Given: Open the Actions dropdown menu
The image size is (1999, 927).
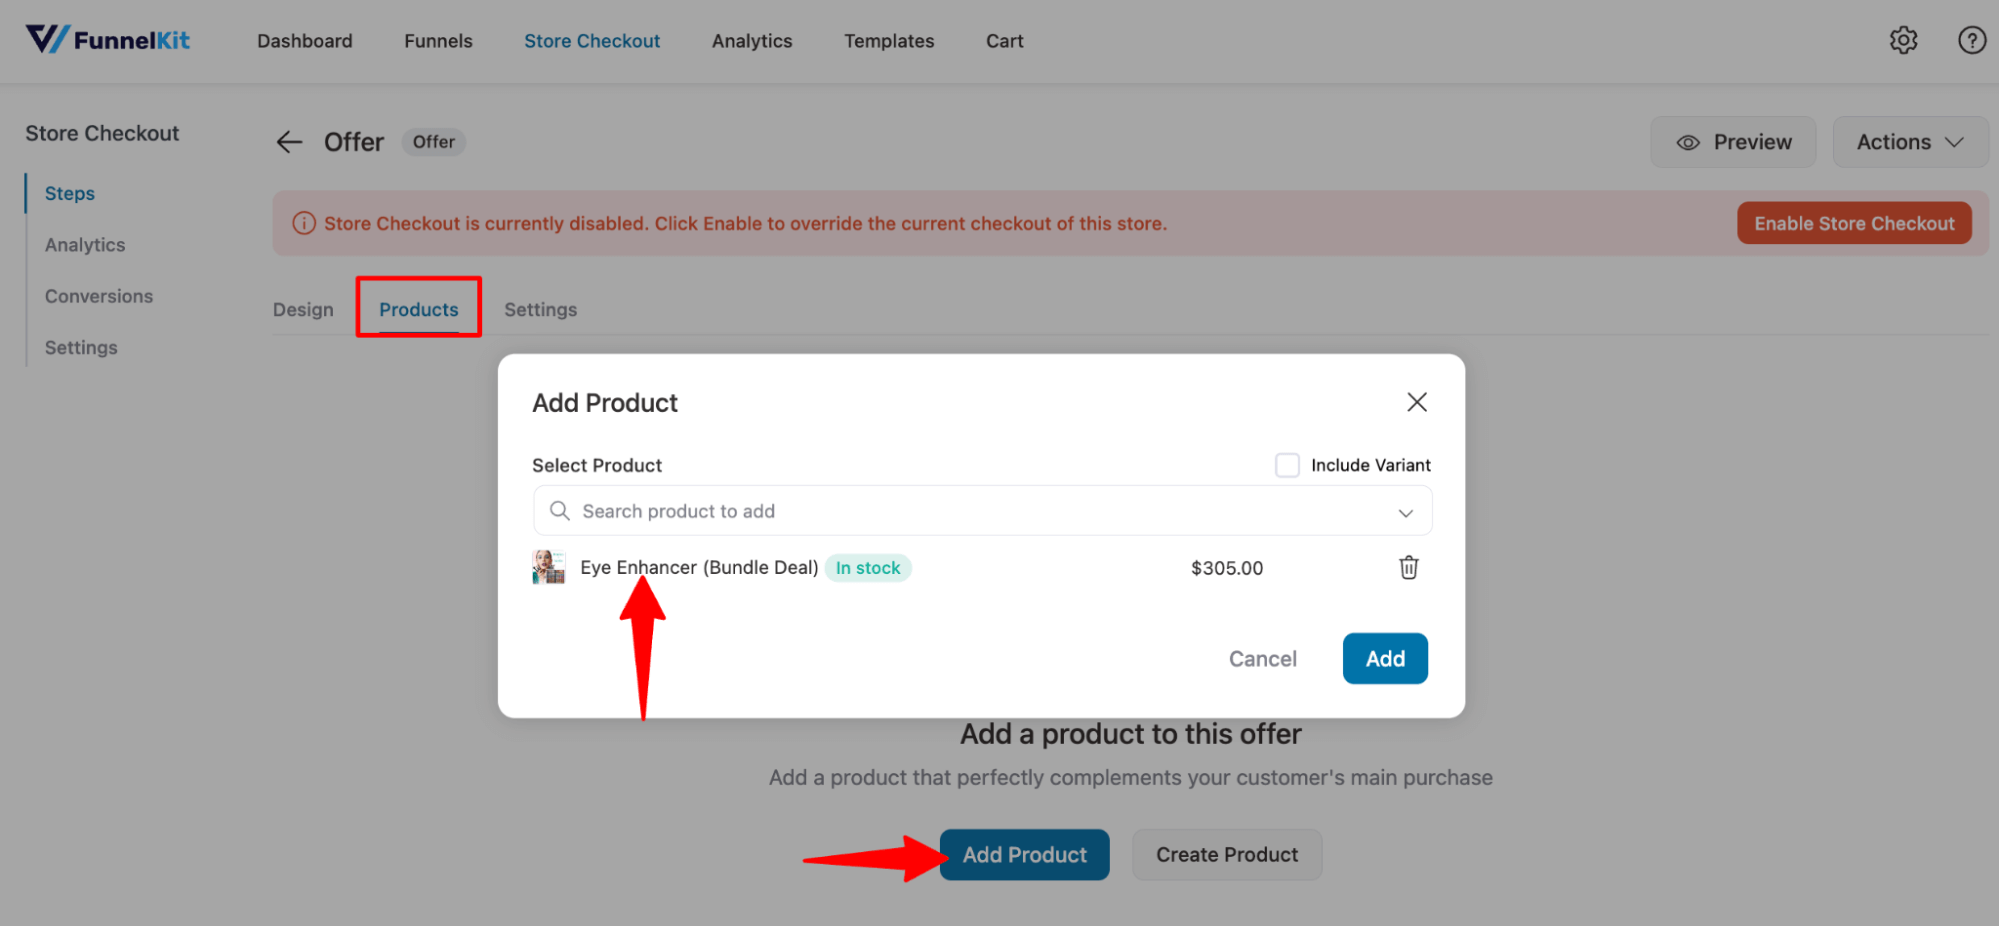Looking at the screenshot, I should coord(1909,142).
